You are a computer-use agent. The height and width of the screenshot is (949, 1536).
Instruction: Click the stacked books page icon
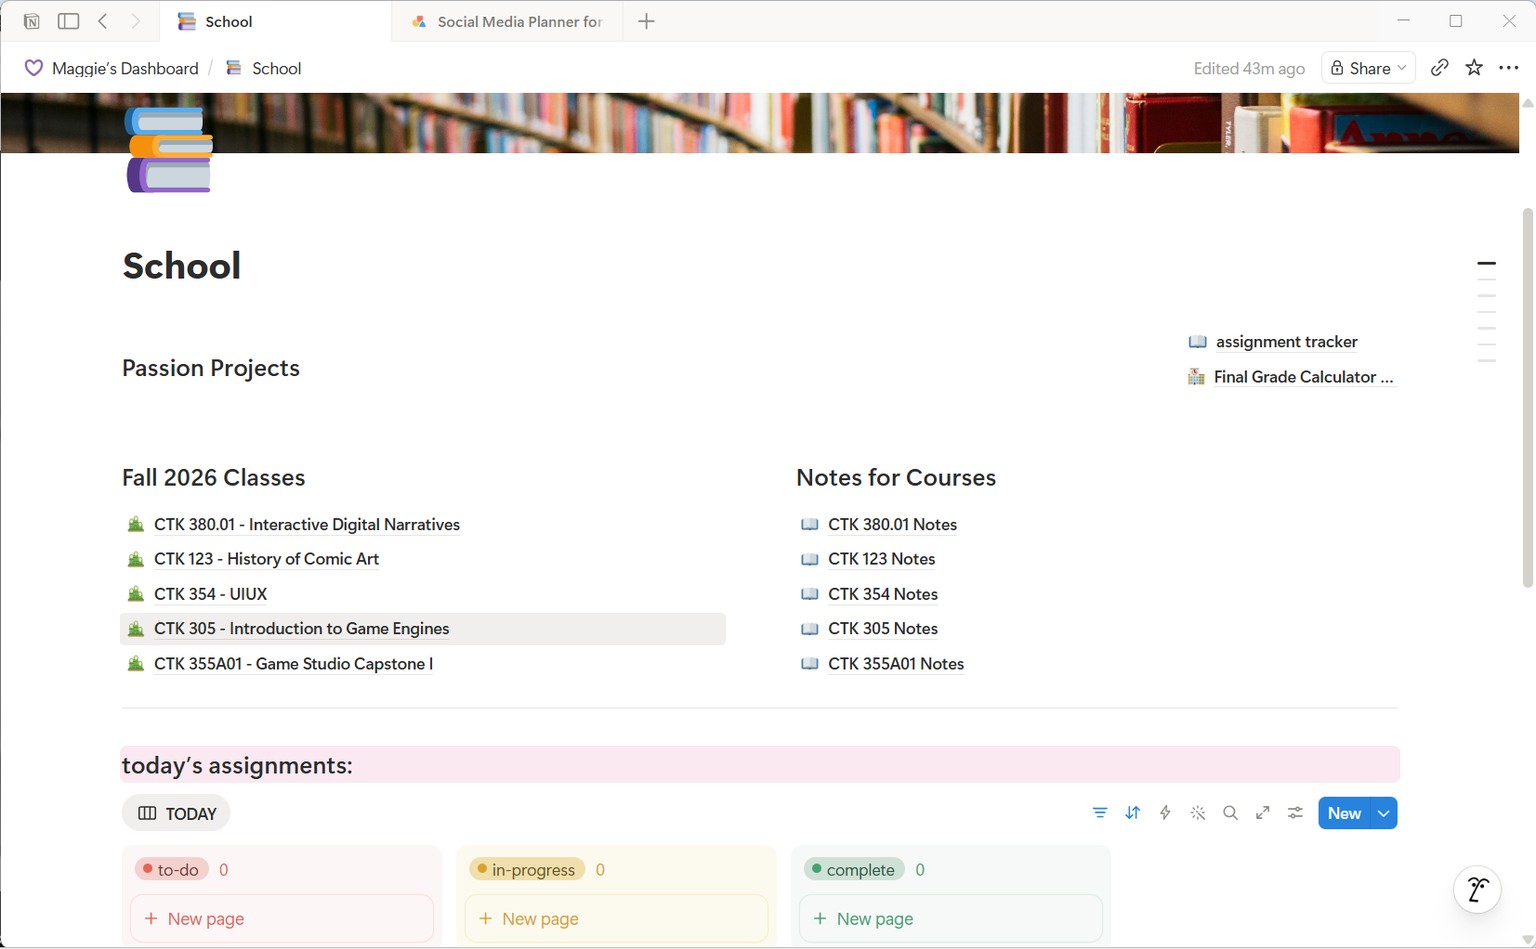(169, 149)
